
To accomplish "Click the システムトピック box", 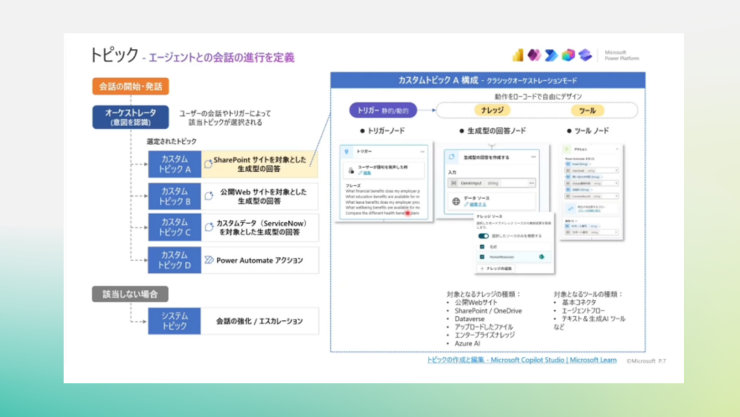I will [175, 321].
